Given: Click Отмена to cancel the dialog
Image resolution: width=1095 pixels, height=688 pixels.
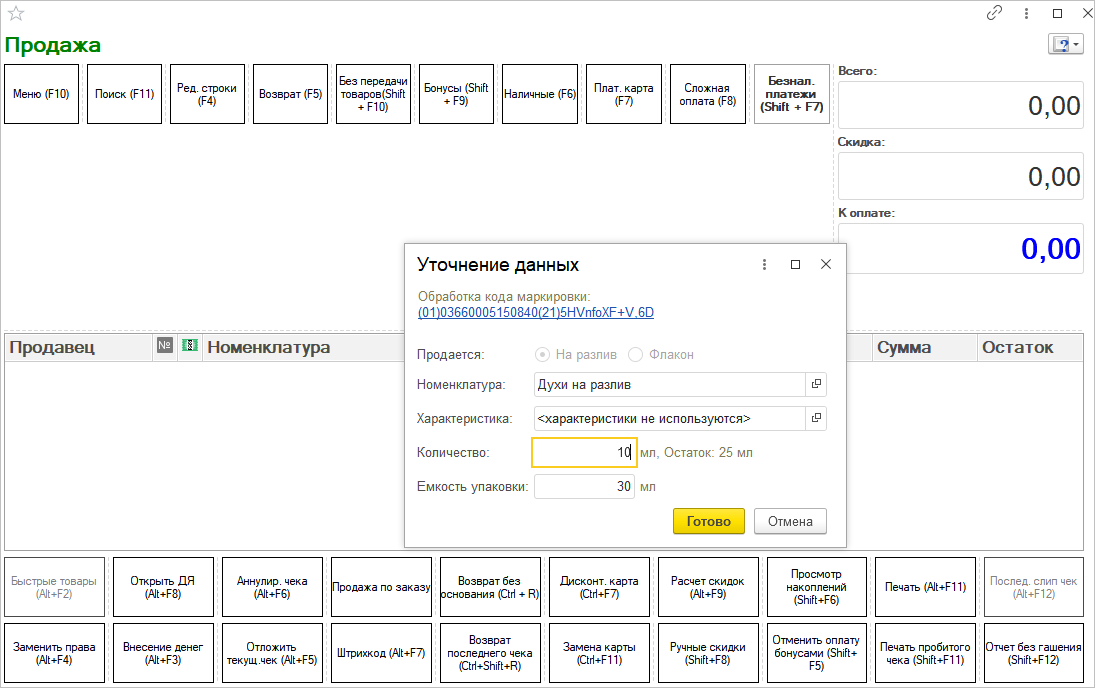Looking at the screenshot, I should (x=790, y=521).
